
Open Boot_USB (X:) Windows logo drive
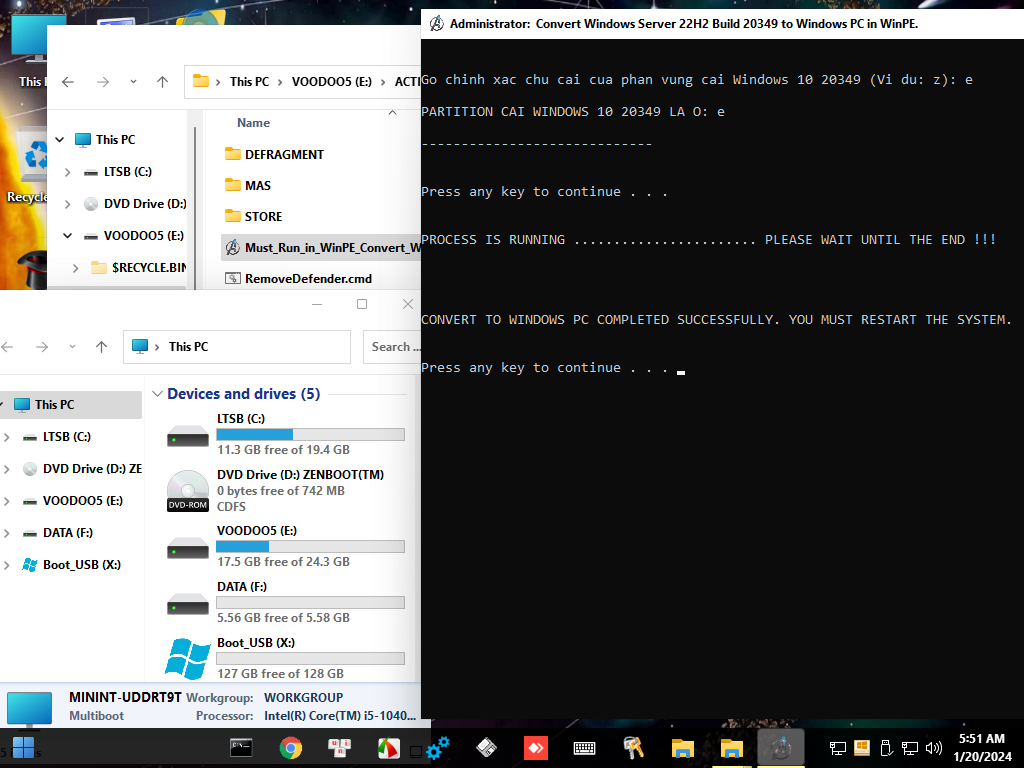coord(187,659)
